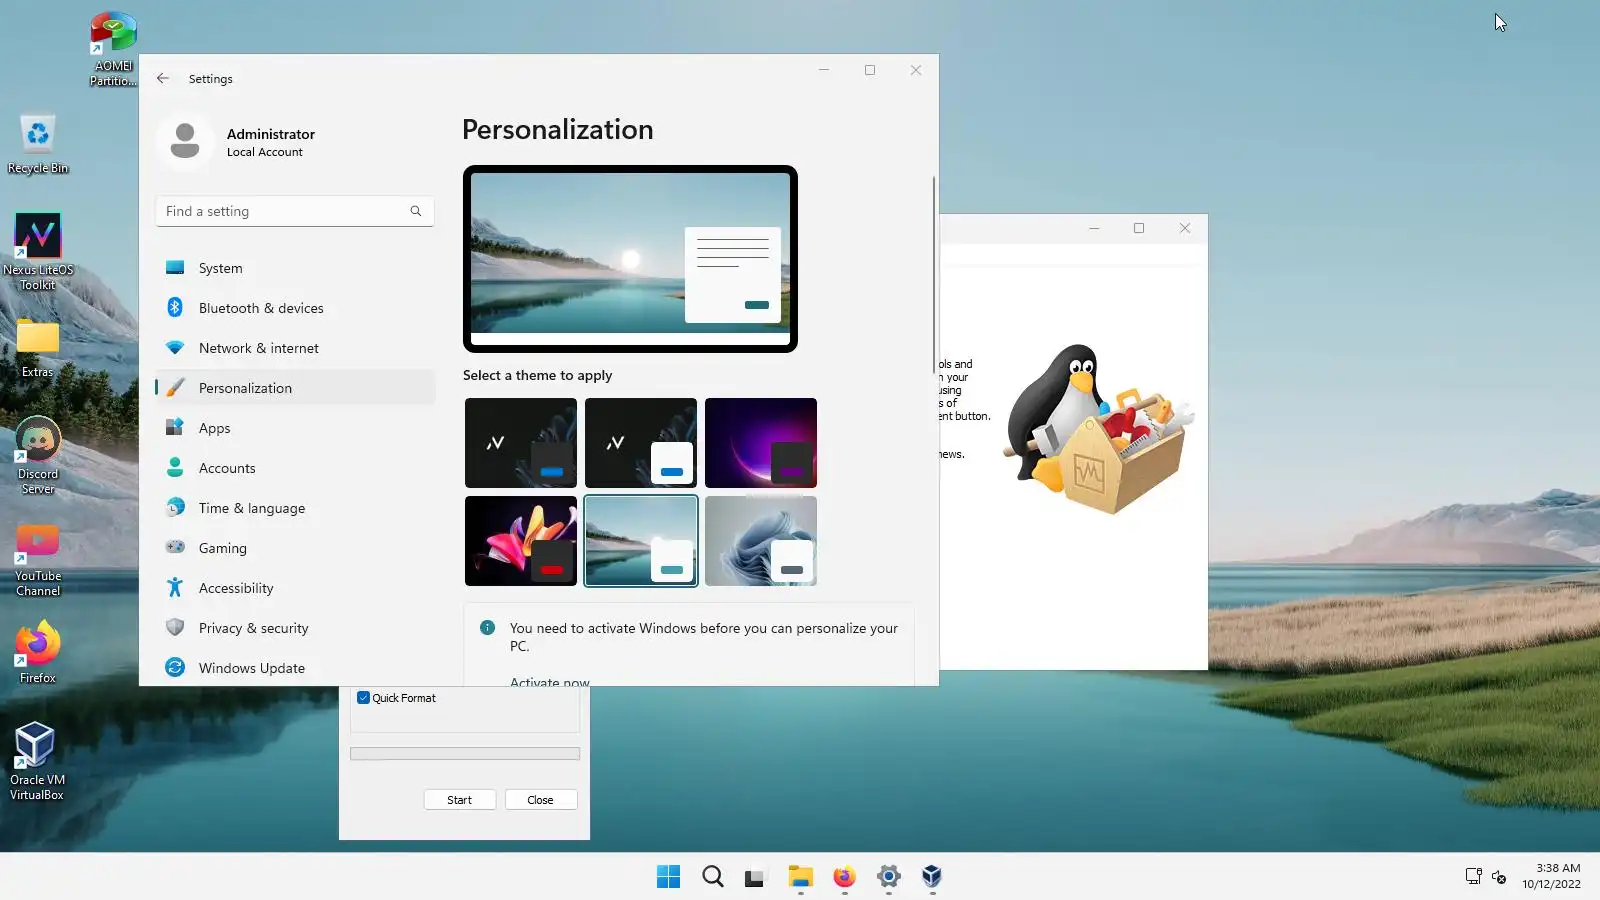Click the Administrator profile avatar
Screen dimensions: 1600x900
[185, 141]
